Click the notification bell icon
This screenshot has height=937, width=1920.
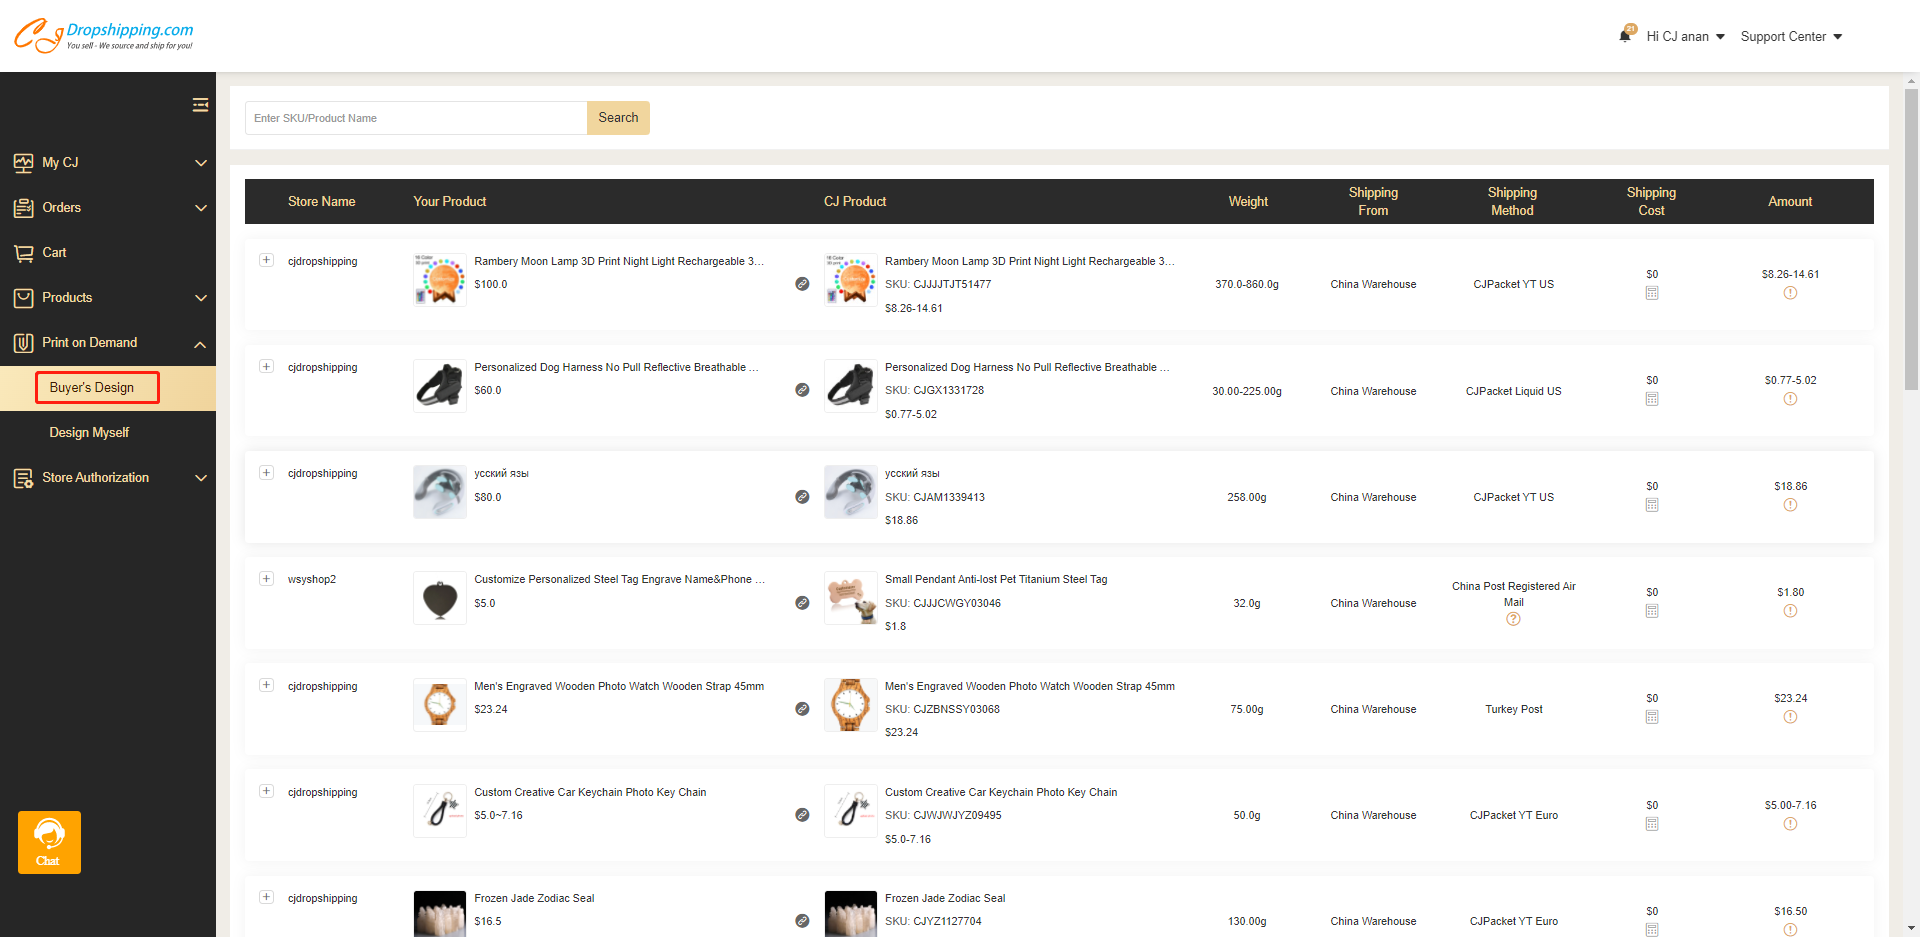[x=1625, y=36]
